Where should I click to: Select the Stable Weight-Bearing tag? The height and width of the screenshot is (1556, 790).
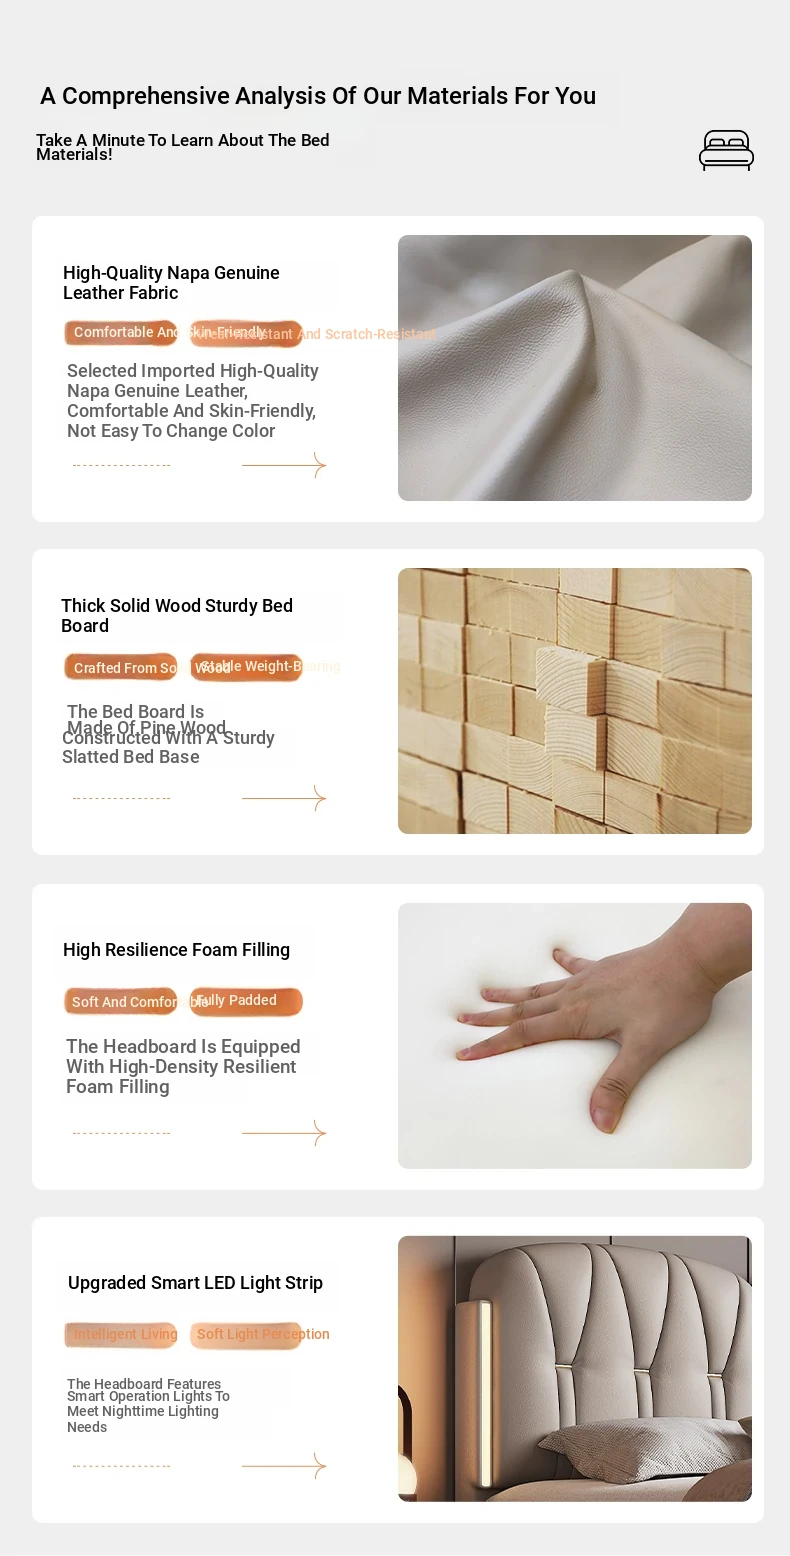pyautogui.click(x=246, y=667)
